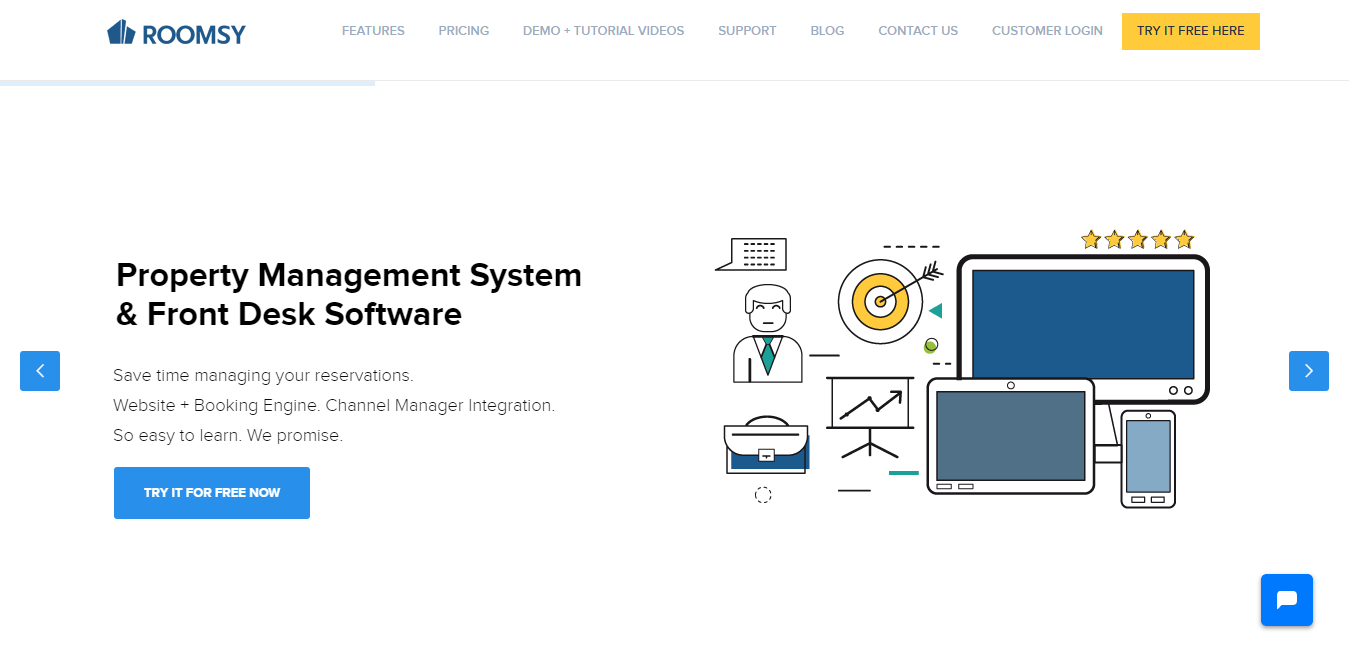Click the Roomsy logo
The image size is (1349, 645).
pos(176,33)
